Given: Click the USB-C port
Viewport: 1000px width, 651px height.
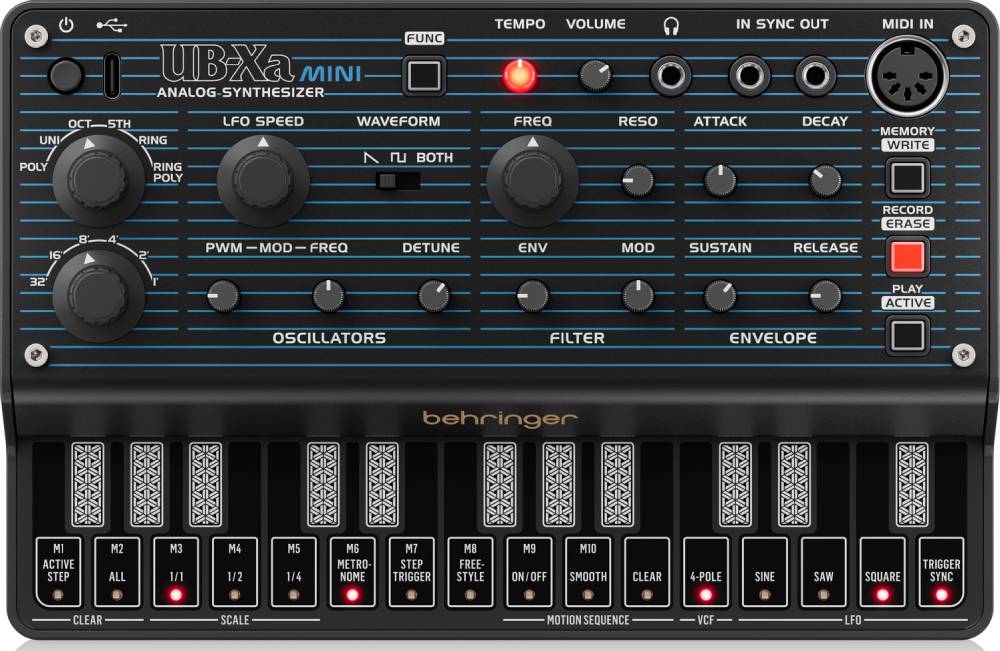Looking at the screenshot, I should click(x=112, y=75).
